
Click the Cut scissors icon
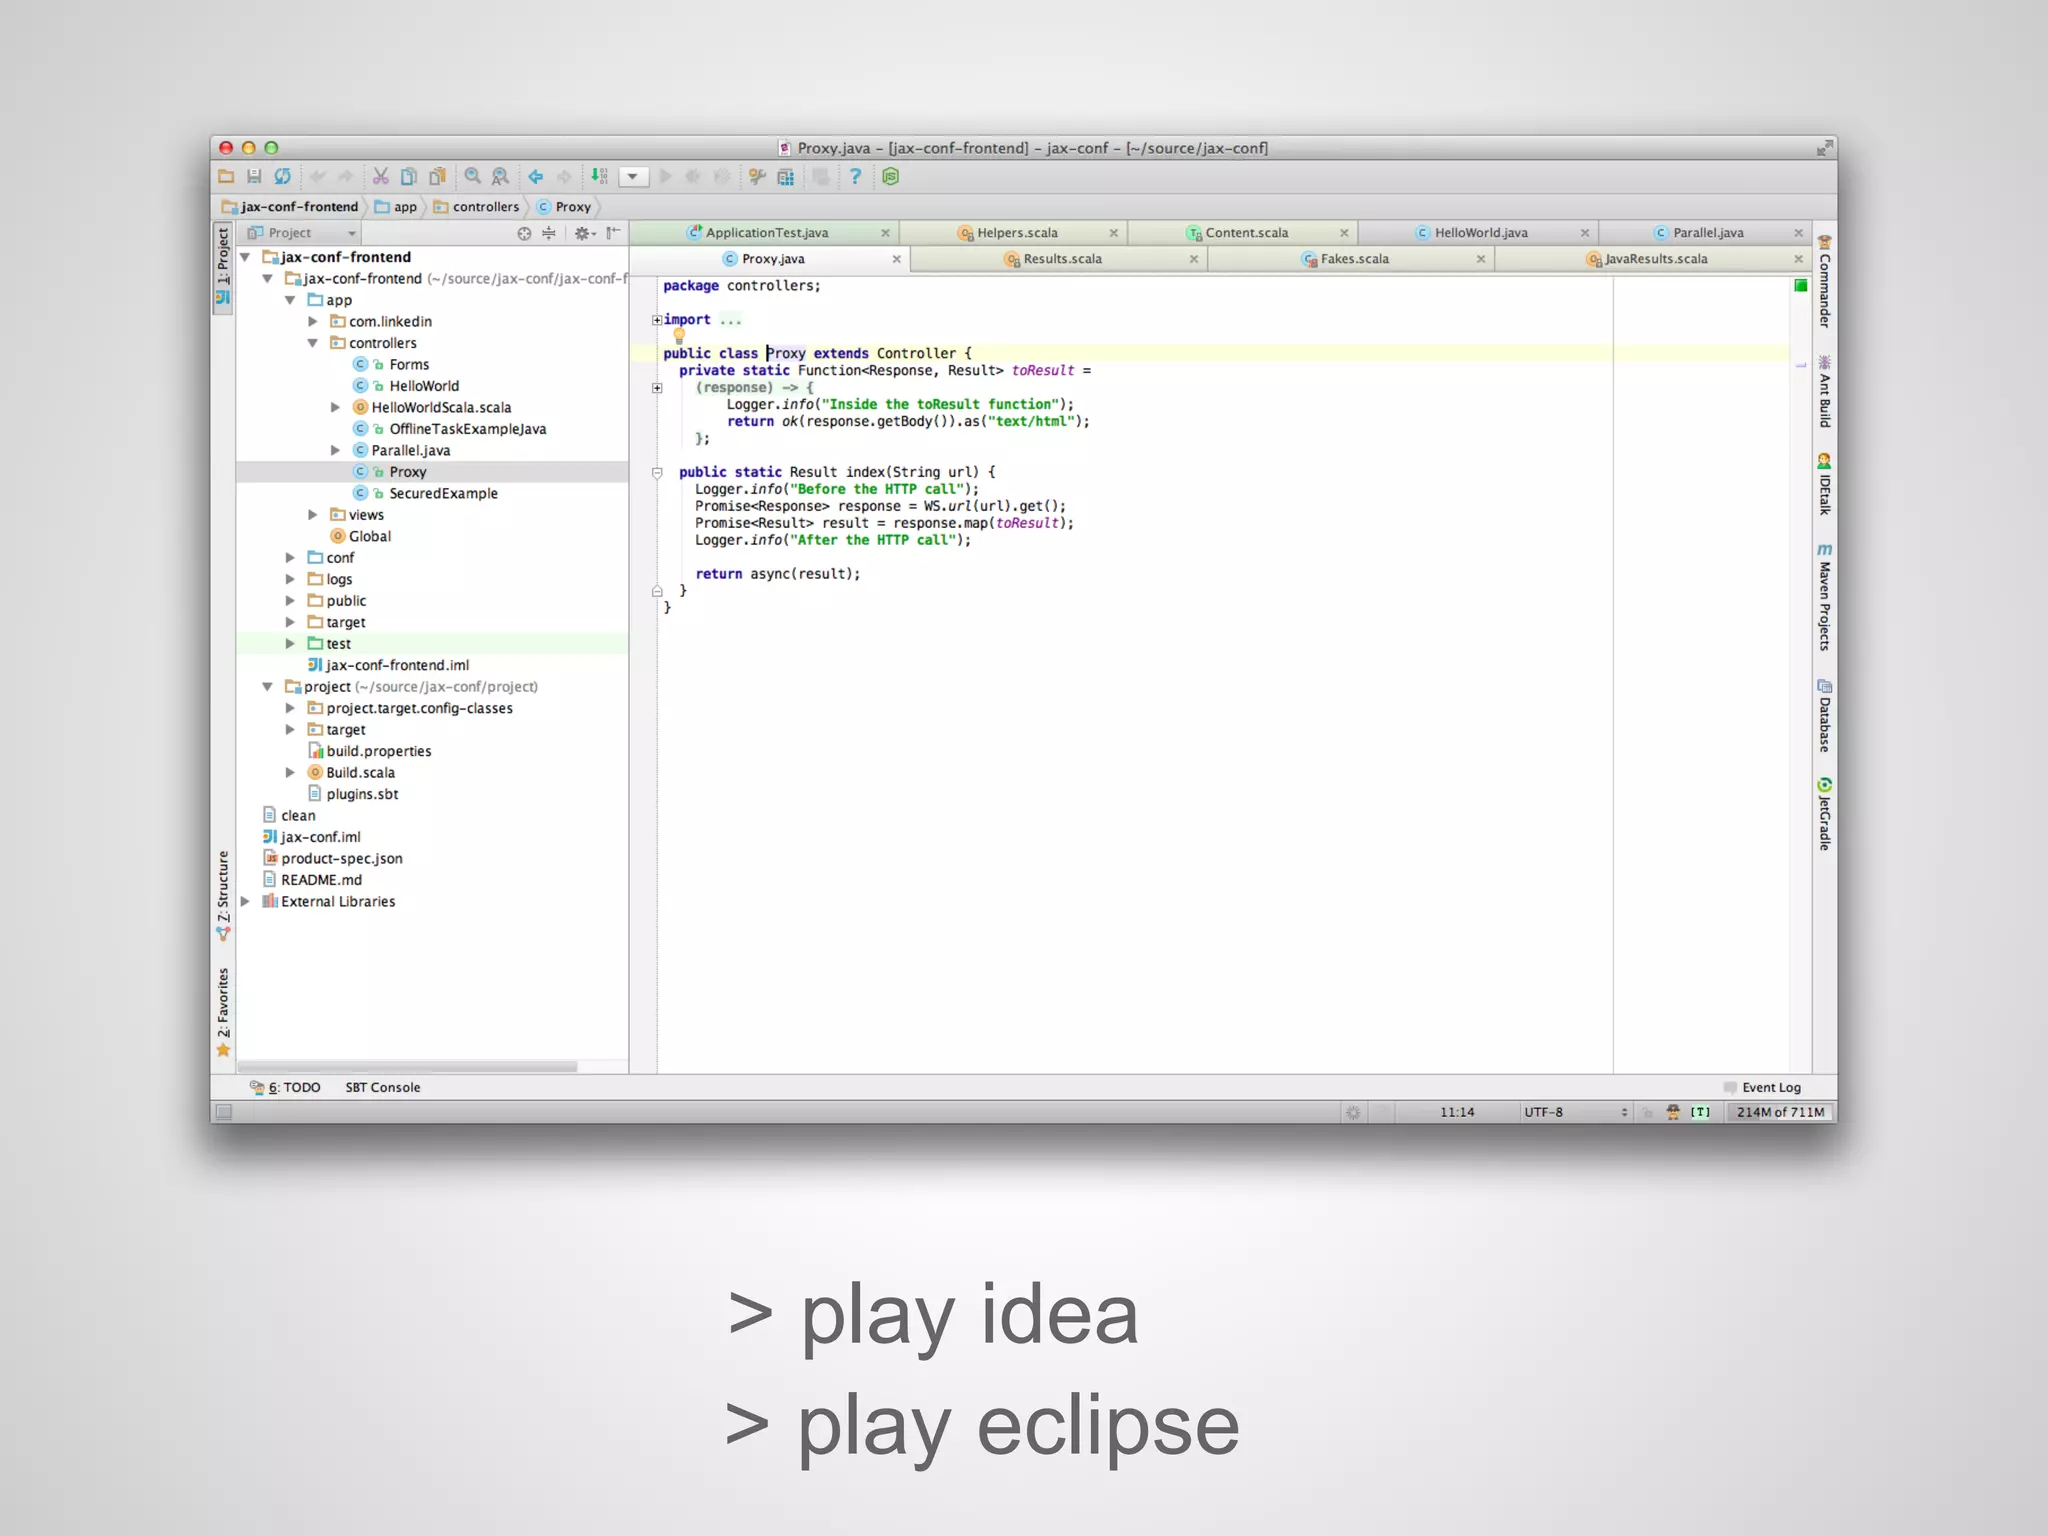(380, 177)
